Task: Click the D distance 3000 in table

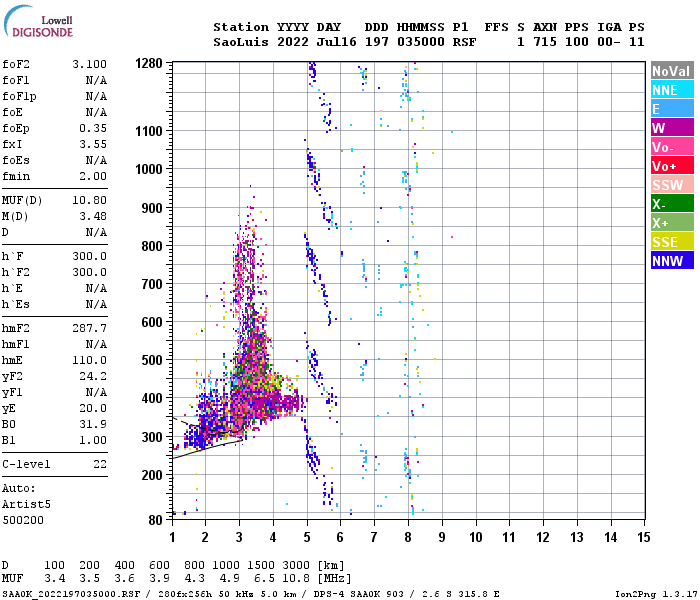Action: (x=296, y=565)
